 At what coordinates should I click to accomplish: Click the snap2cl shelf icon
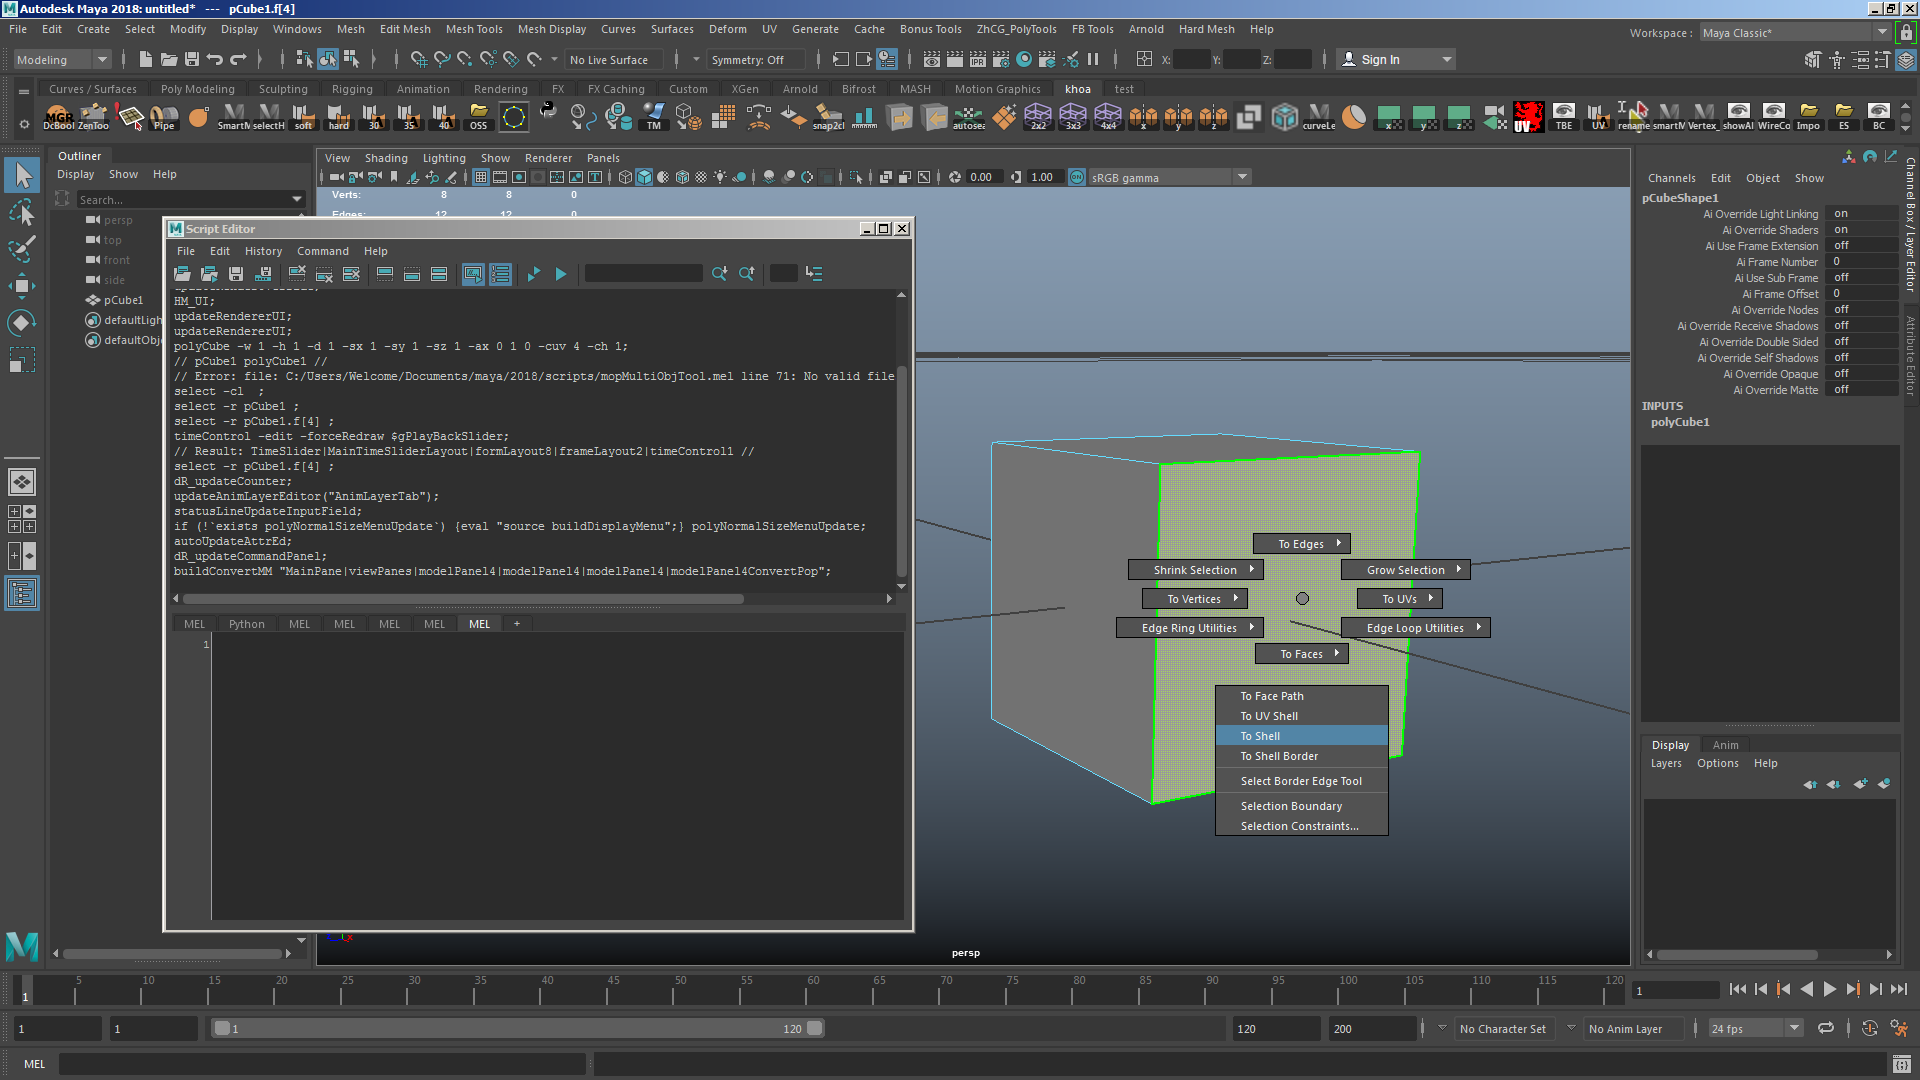pyautogui.click(x=830, y=117)
